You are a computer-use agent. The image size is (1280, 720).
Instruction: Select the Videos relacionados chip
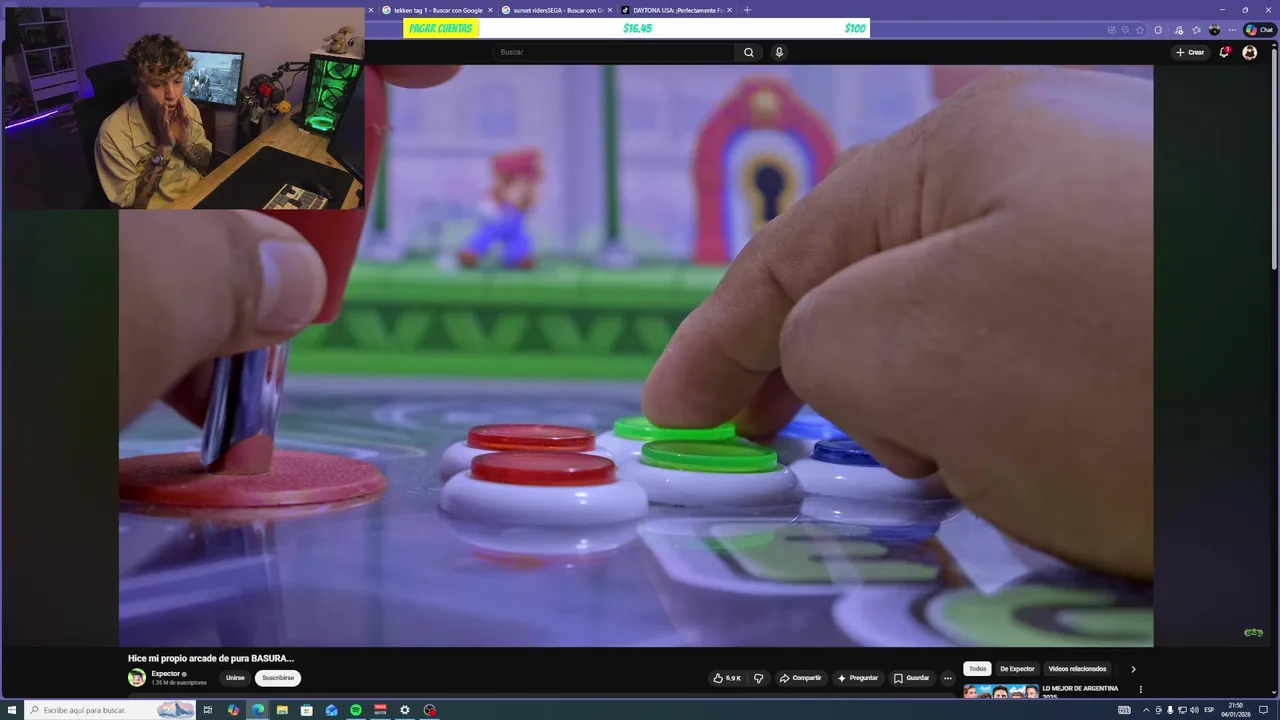click(1077, 669)
